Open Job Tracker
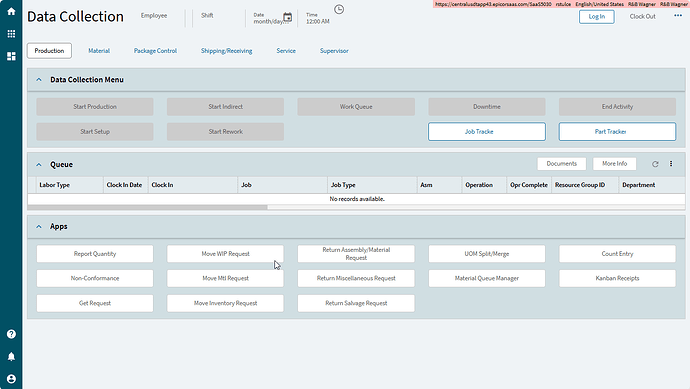690x389 pixels. 487,132
